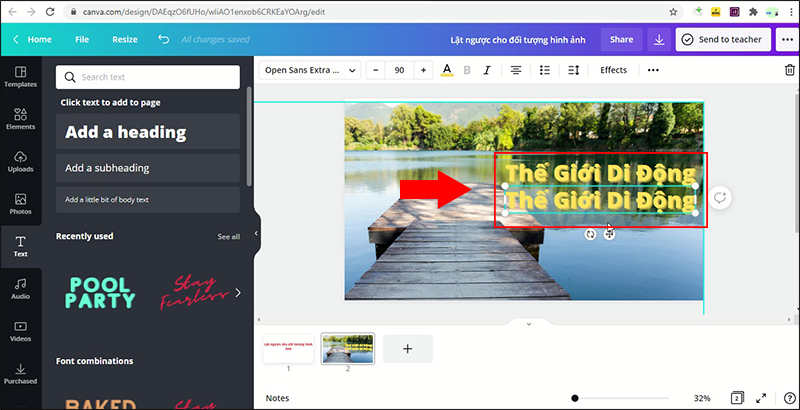Image resolution: width=800 pixels, height=410 pixels.
Task: Open the Share dialog
Action: pos(621,39)
